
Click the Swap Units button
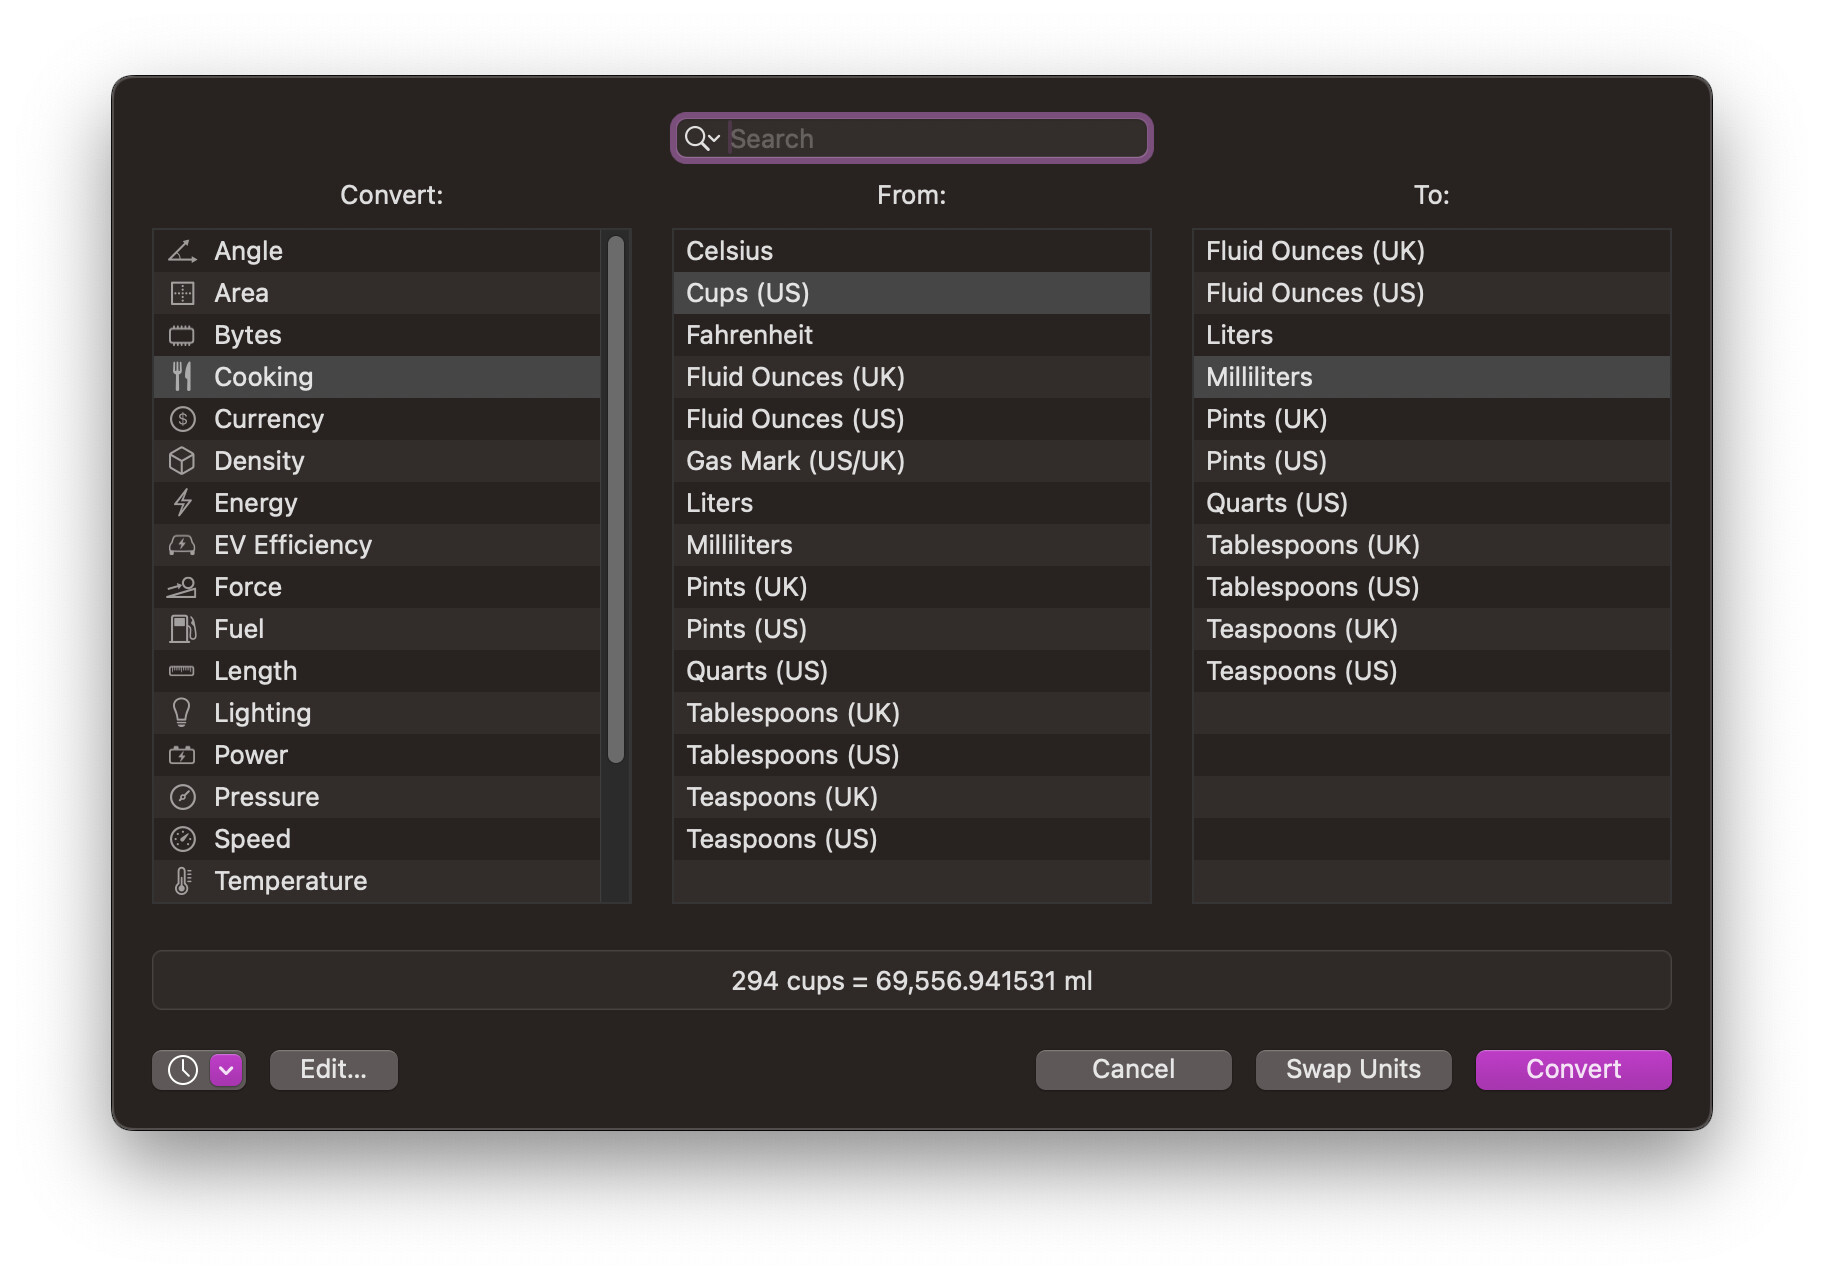tap(1354, 1070)
